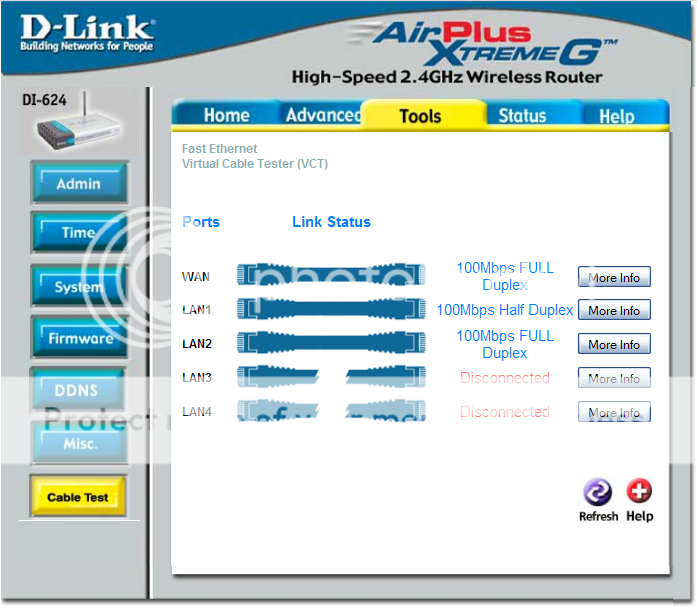The image size is (697, 606).
Task: Open the Time settings page
Action: [79, 232]
